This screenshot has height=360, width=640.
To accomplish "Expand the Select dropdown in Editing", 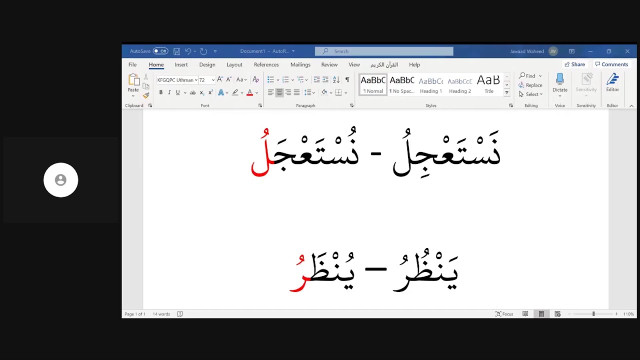I will pyautogui.click(x=531, y=94).
